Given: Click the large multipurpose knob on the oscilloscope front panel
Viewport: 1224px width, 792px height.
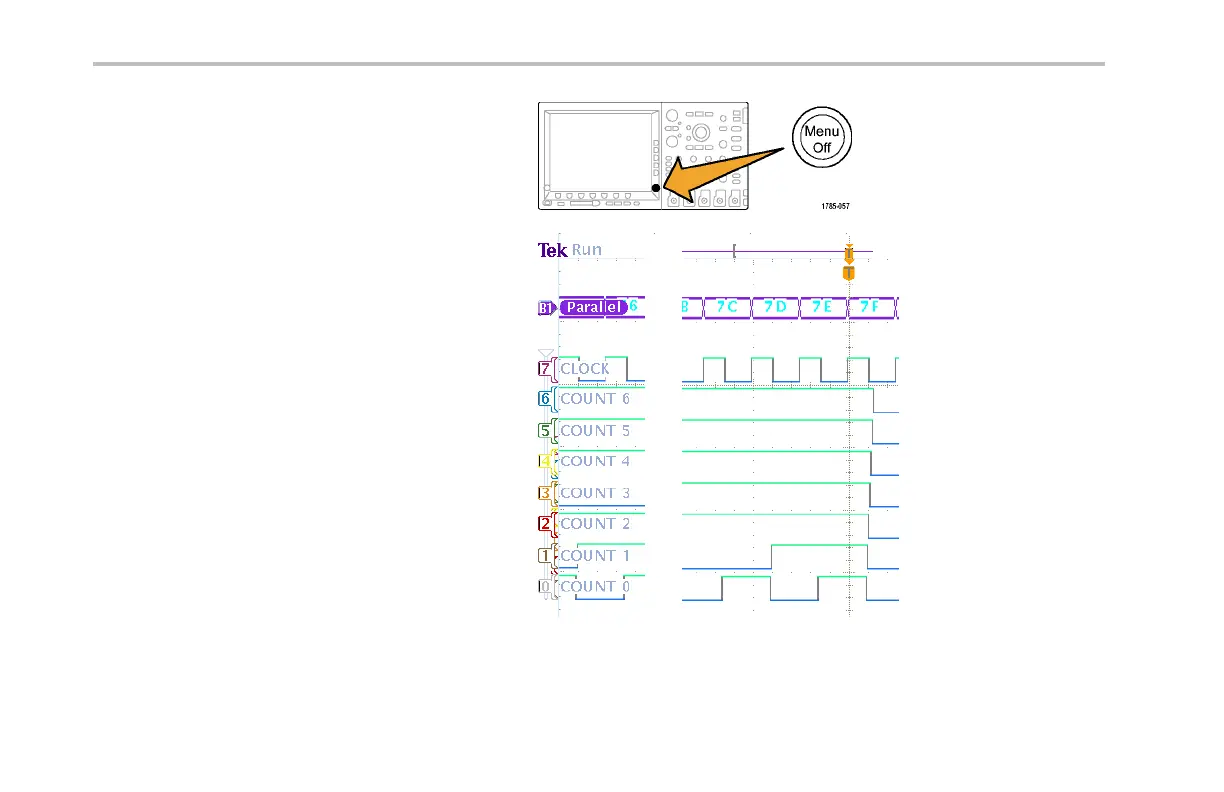Looking at the screenshot, I should (702, 132).
